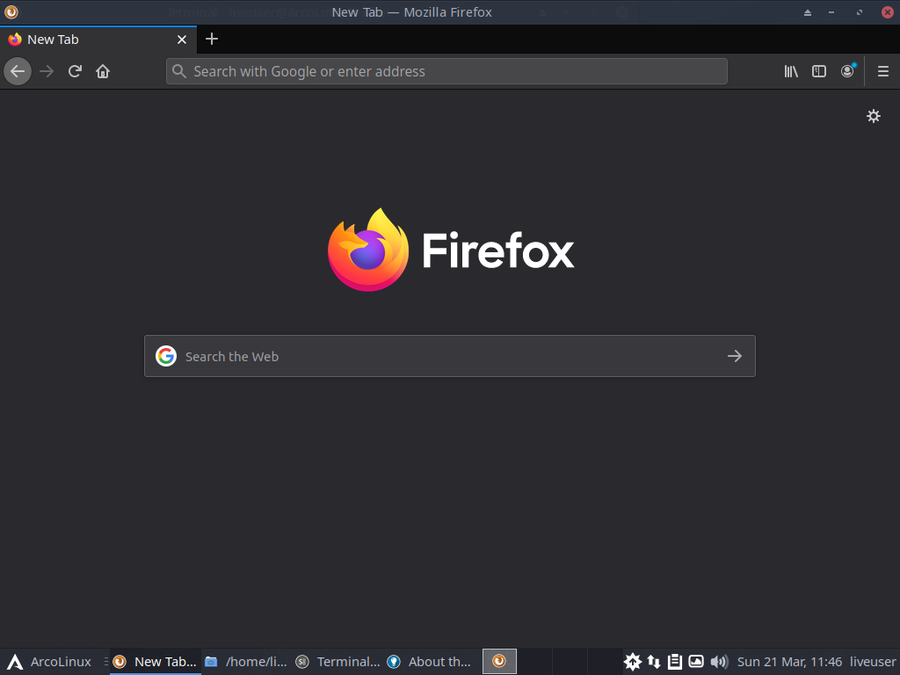Screen dimensions: 900x675
Task: Open the clipboard manager tray icon
Action: 675,662
